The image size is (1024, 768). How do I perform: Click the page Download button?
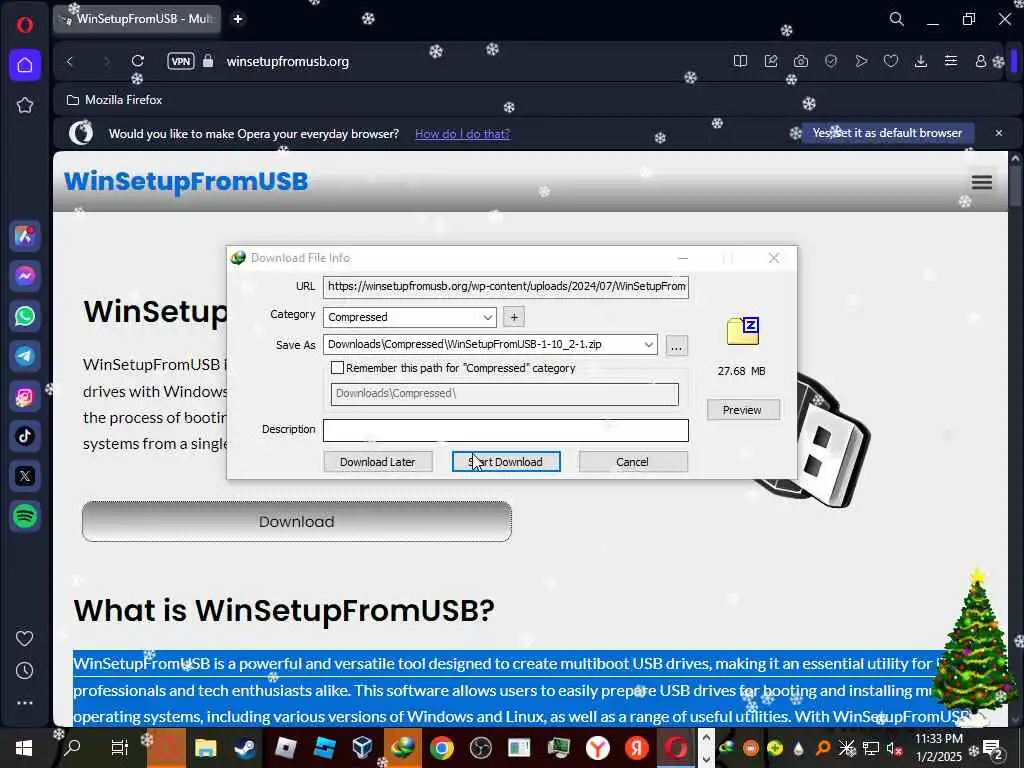[x=296, y=522]
